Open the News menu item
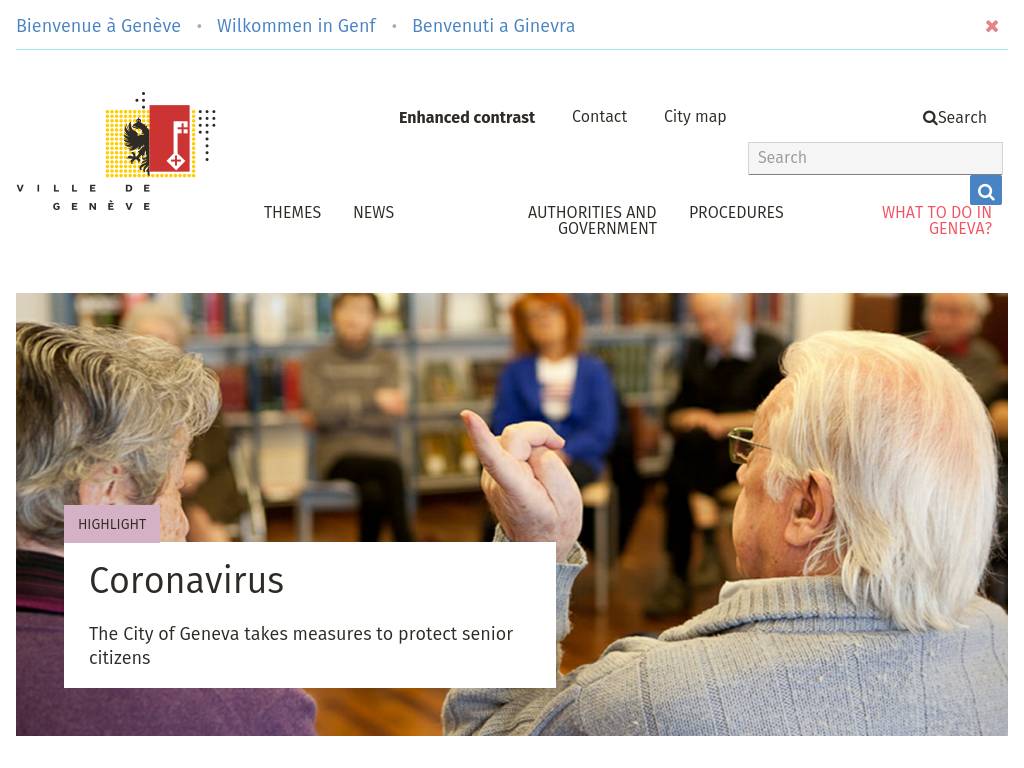Viewport: 1024px width, 768px height. click(x=374, y=212)
